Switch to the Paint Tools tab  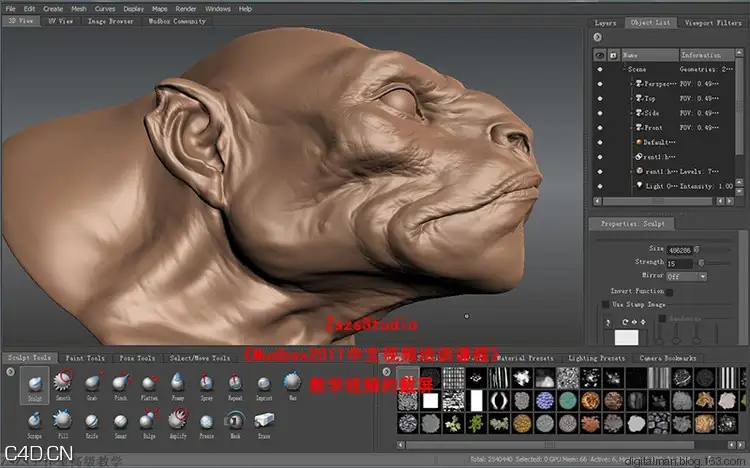click(x=85, y=358)
